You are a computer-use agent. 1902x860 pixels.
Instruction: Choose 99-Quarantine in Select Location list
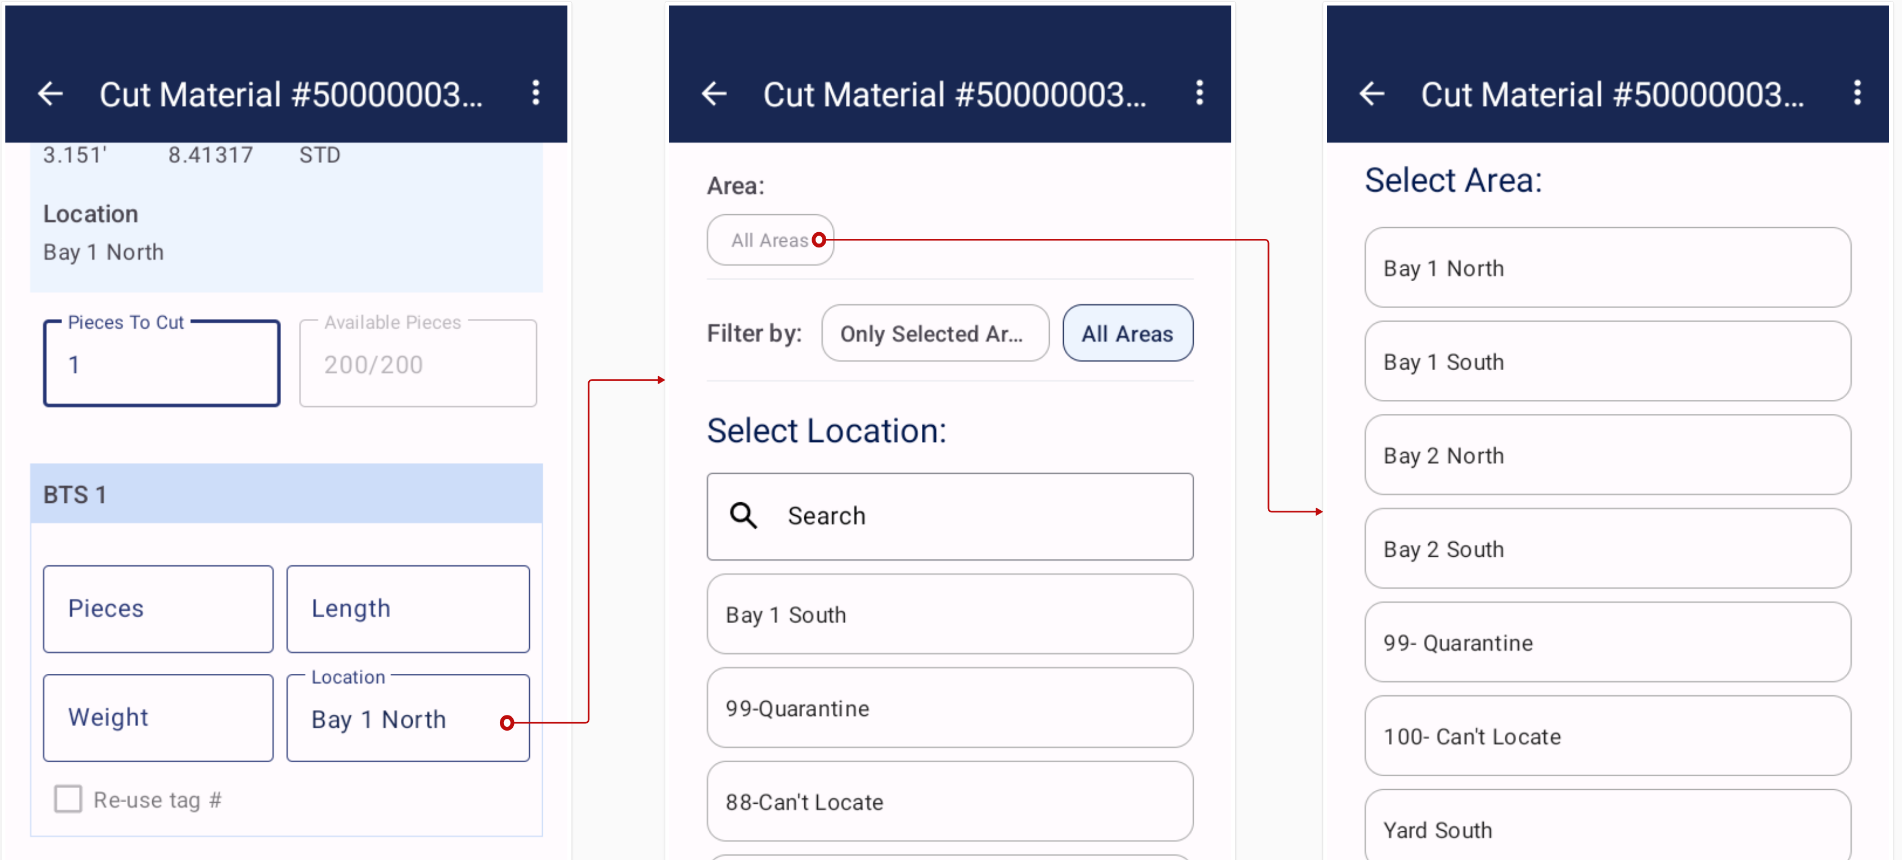pos(950,708)
